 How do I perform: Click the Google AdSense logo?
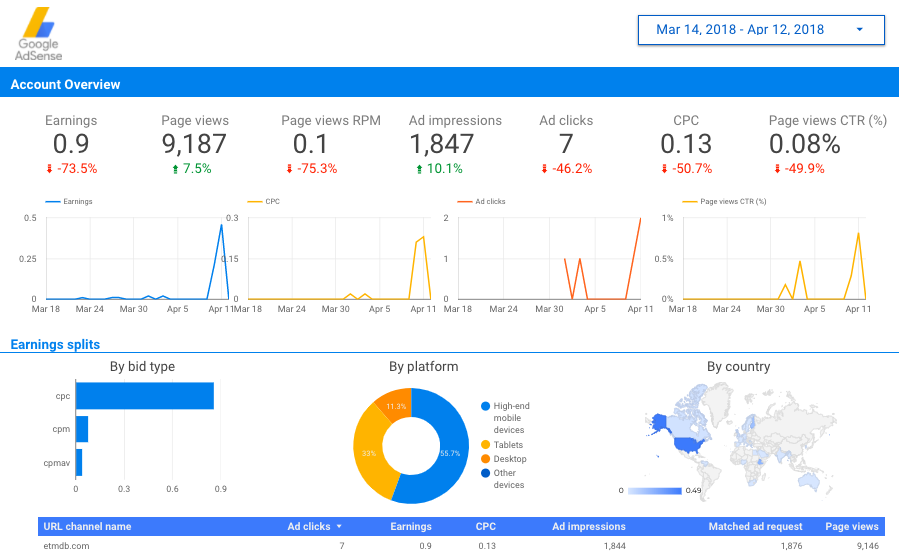(x=38, y=34)
